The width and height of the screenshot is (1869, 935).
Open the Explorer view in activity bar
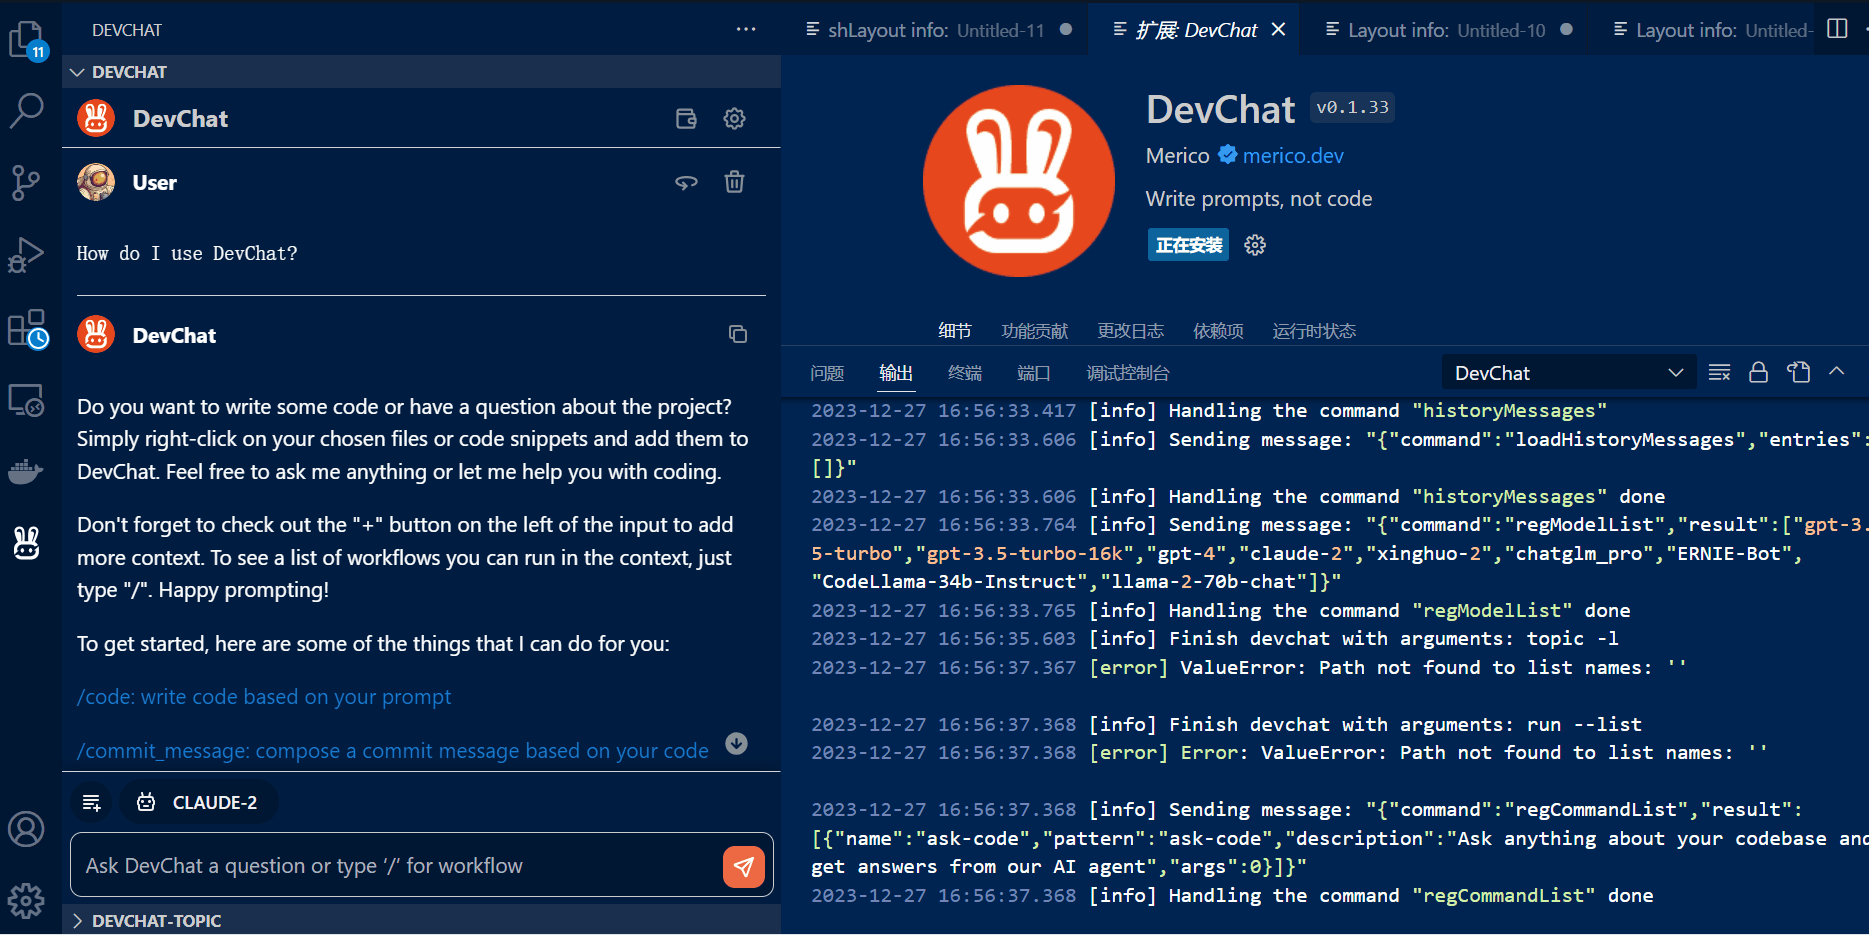(x=27, y=41)
